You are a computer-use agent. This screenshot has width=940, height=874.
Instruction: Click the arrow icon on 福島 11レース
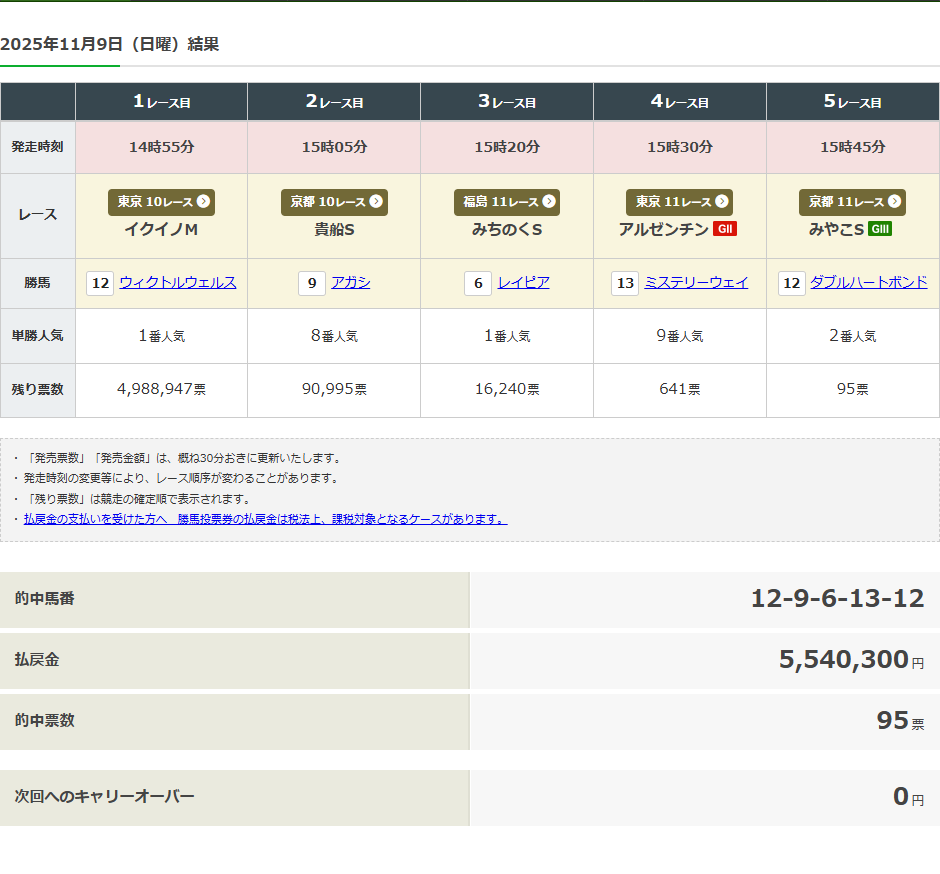click(548, 202)
